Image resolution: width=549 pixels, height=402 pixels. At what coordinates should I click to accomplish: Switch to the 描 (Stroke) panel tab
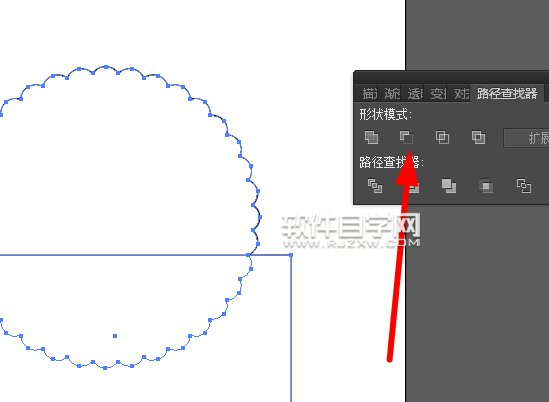point(369,93)
